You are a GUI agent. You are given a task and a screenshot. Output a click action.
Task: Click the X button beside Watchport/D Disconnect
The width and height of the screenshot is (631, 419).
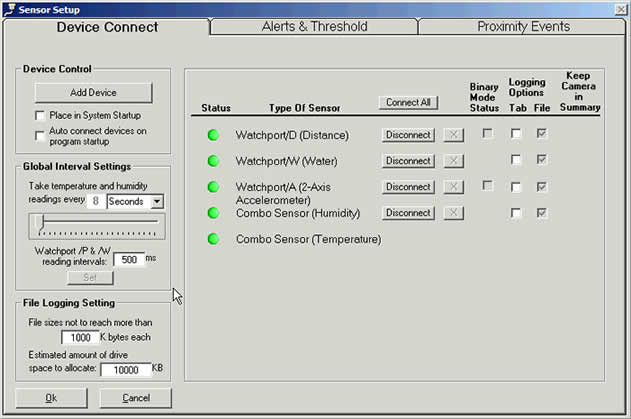453,135
